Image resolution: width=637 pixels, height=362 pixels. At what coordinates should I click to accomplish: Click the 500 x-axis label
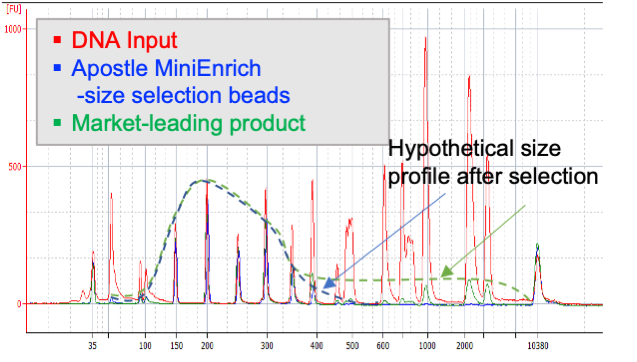click(352, 346)
